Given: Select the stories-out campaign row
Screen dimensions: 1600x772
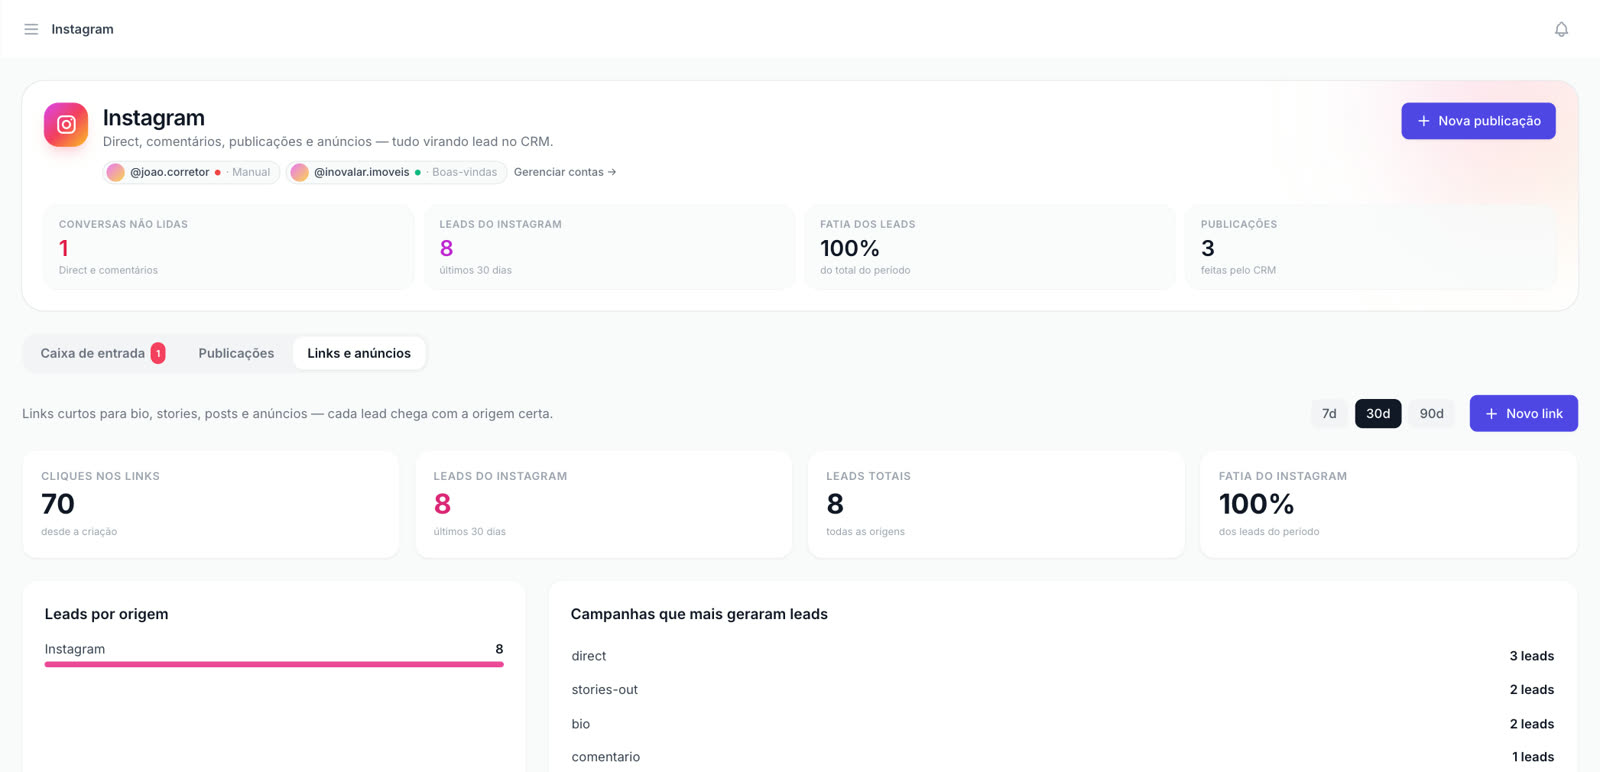Looking at the screenshot, I should (1063, 690).
